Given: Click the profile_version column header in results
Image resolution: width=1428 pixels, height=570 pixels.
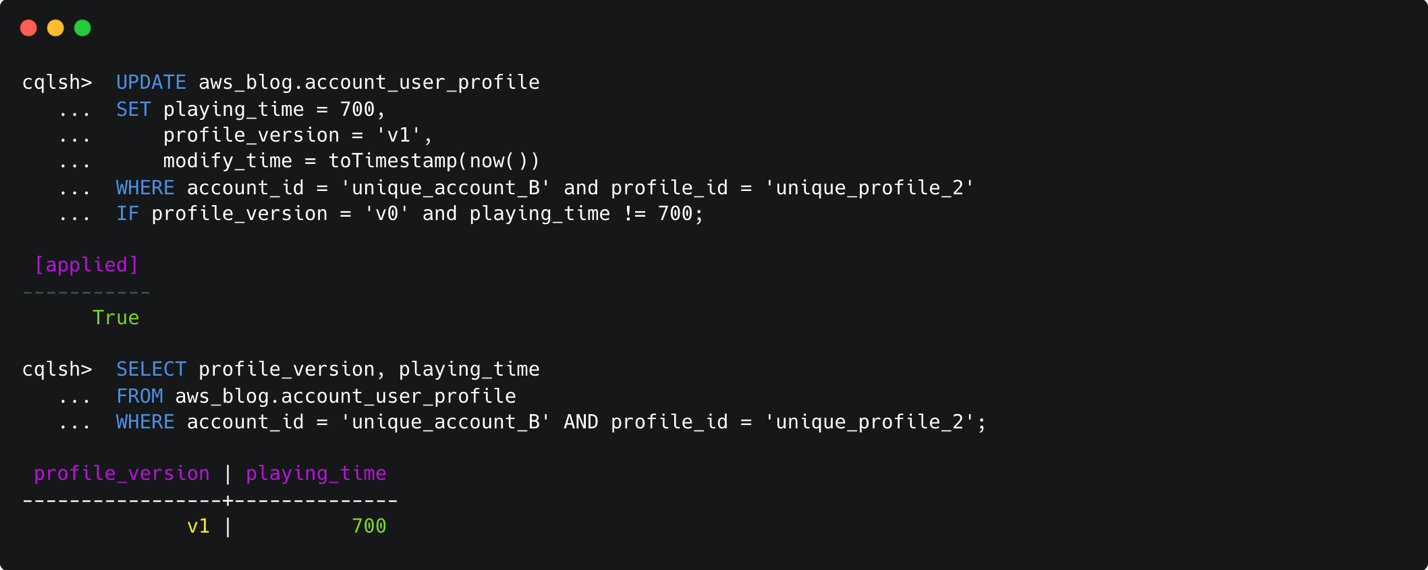Looking at the screenshot, I should click(x=122, y=474).
